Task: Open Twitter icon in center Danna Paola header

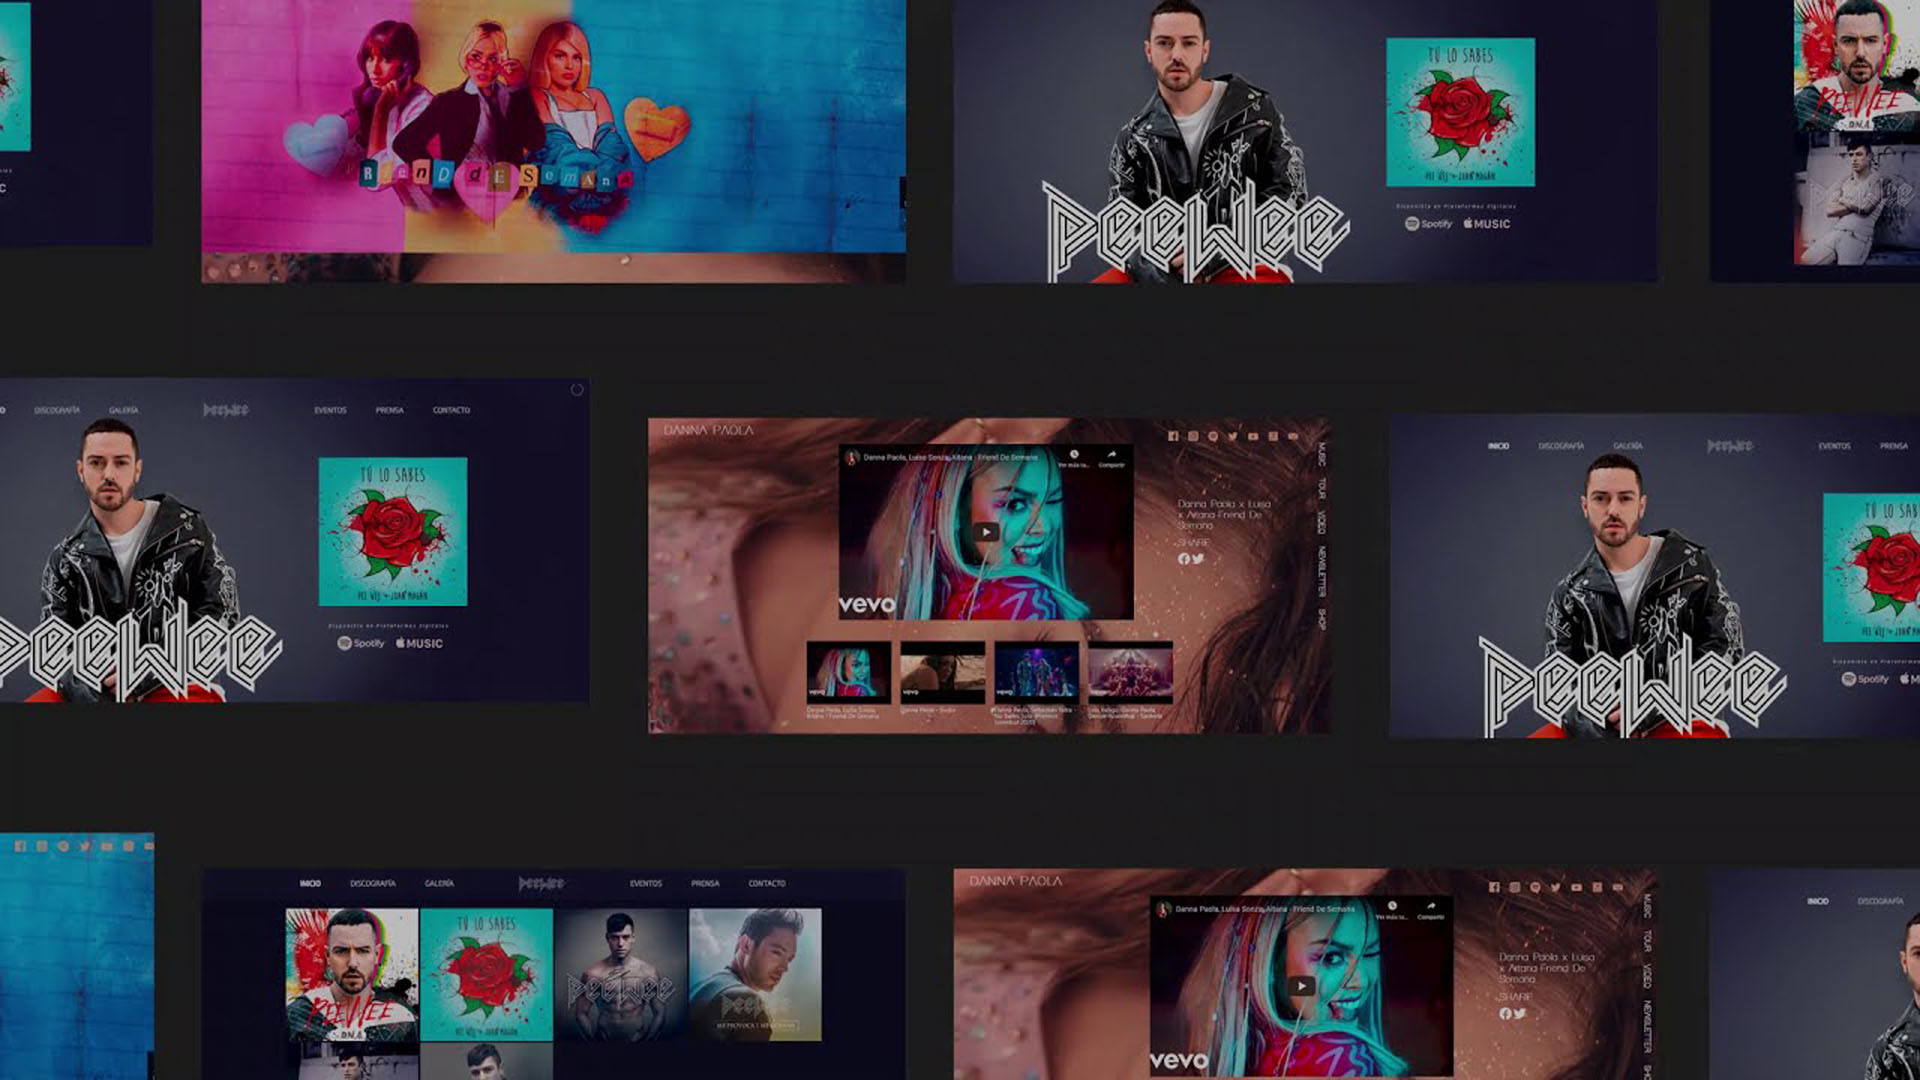Action: pos(1233,436)
